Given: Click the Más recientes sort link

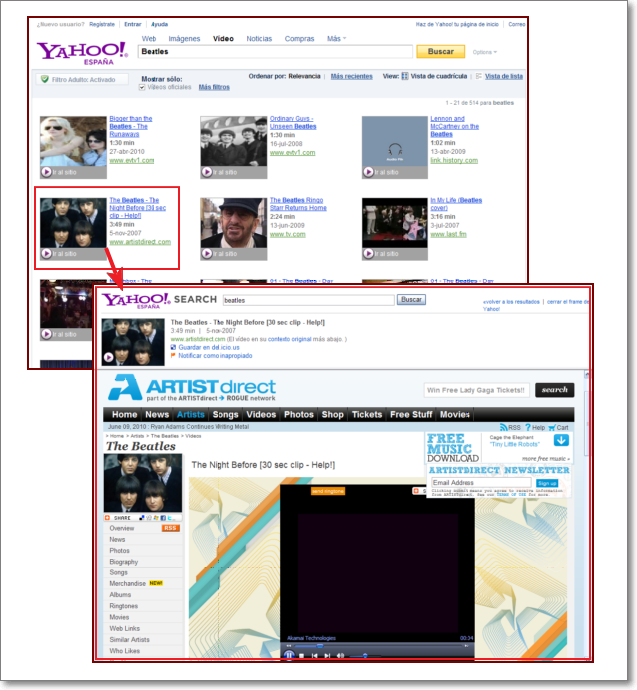Looking at the screenshot, I should click(351, 76).
